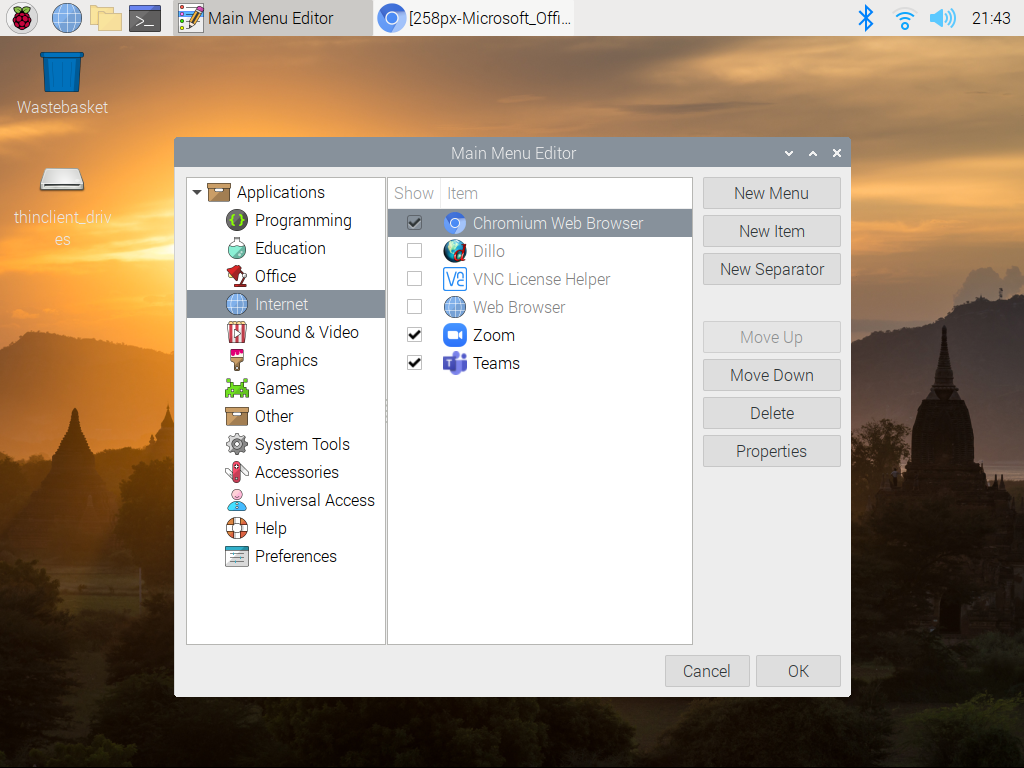The height and width of the screenshot is (768, 1024).
Task: Click the Programming category icon
Action: click(x=236, y=220)
